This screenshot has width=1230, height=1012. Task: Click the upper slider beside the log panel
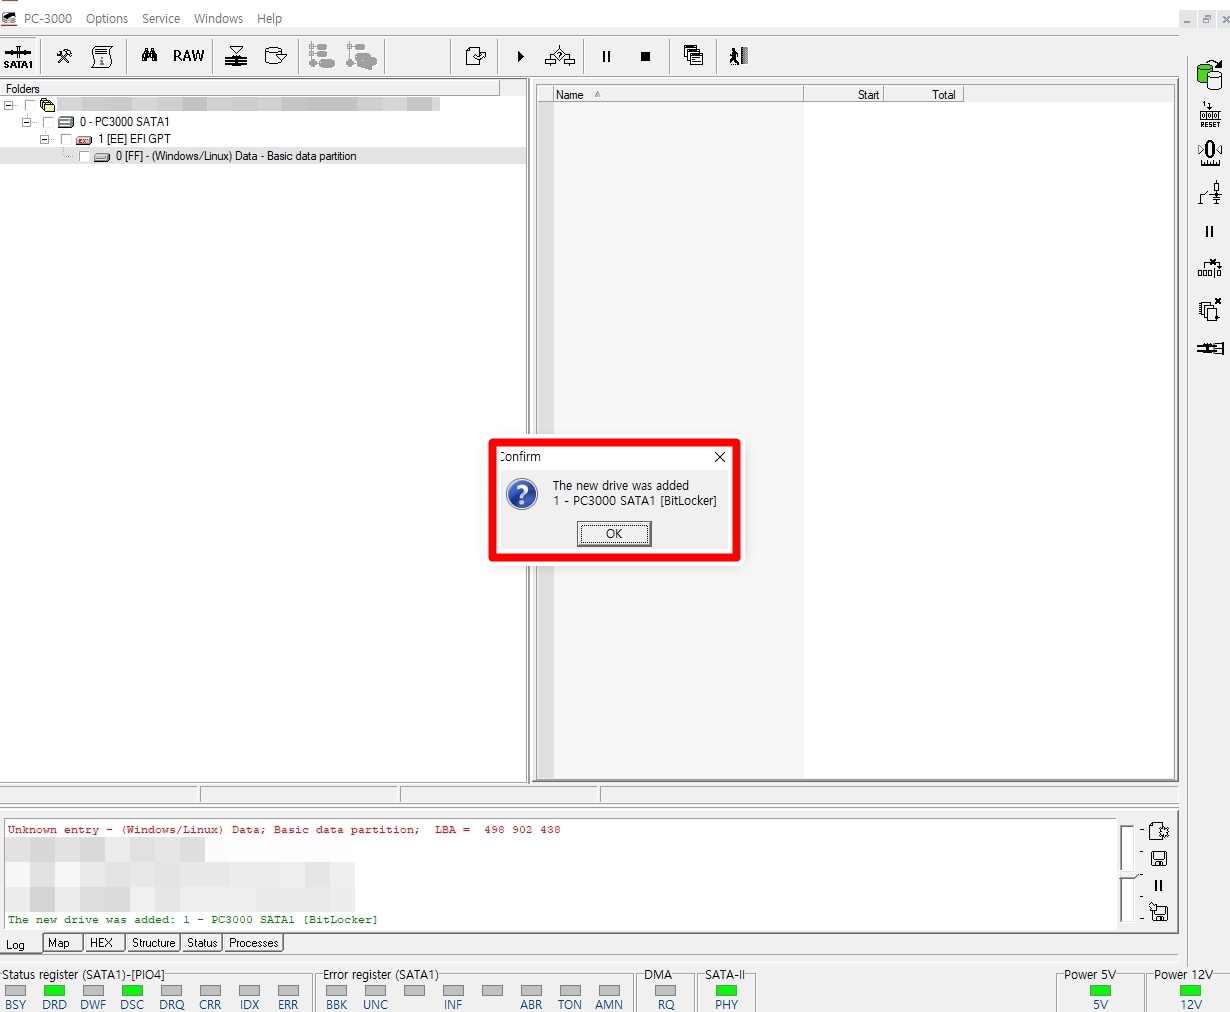point(1127,847)
